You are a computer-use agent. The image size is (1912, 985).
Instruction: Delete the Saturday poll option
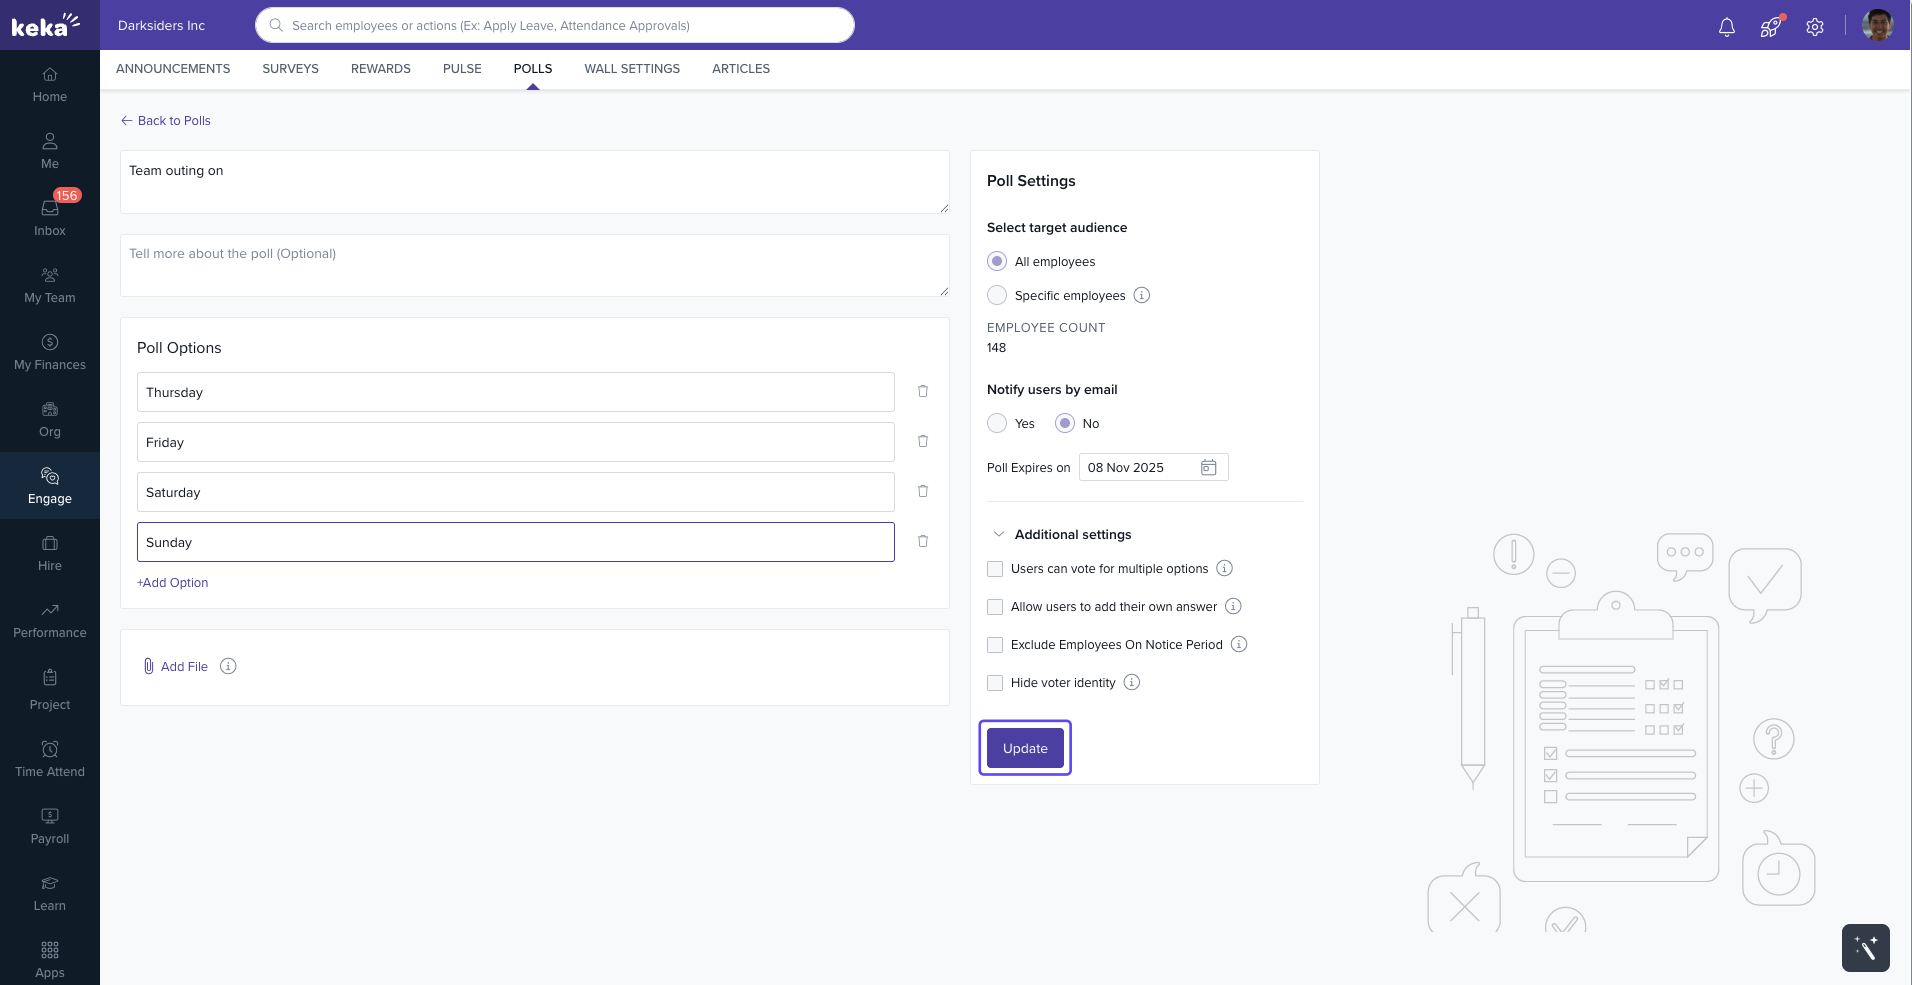click(923, 491)
